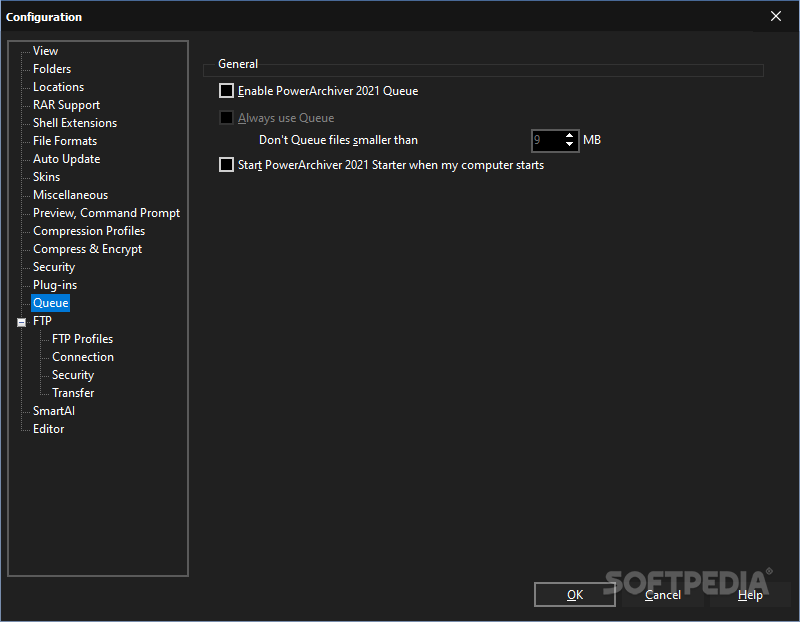Click the MB size input field

(x=547, y=140)
